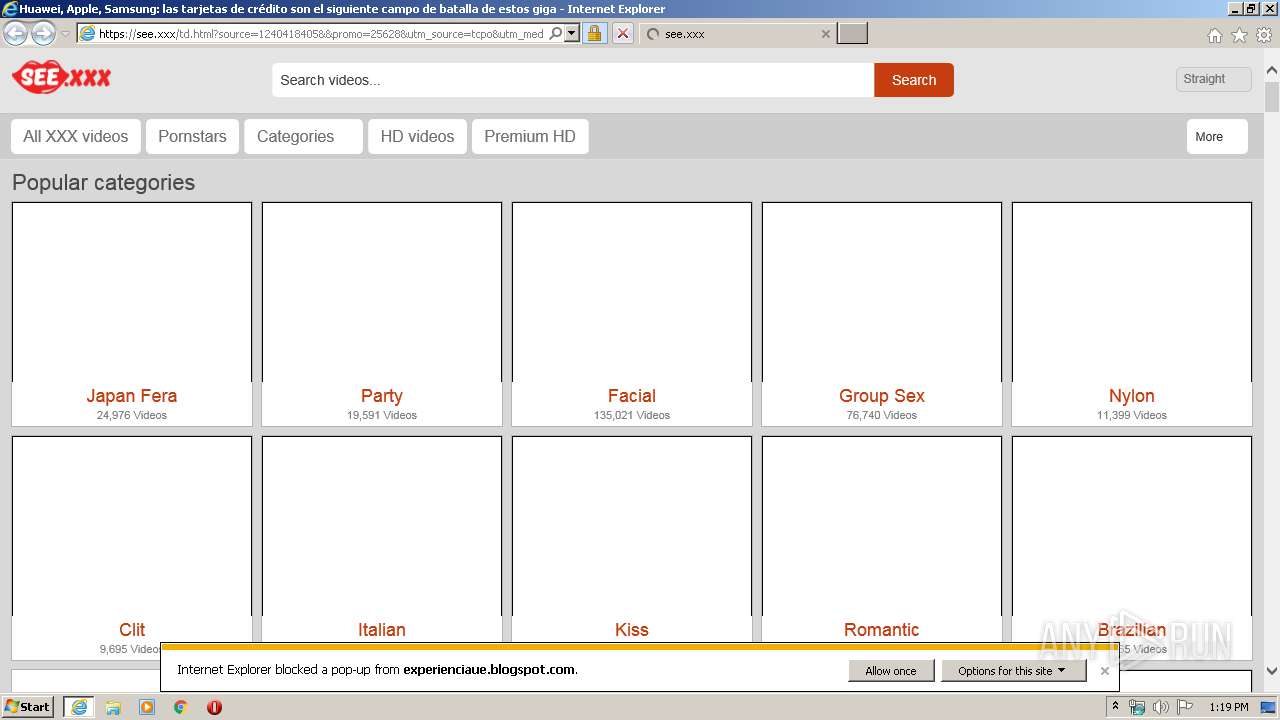Click the orange Search button
The height and width of the screenshot is (720, 1280).
tap(914, 80)
